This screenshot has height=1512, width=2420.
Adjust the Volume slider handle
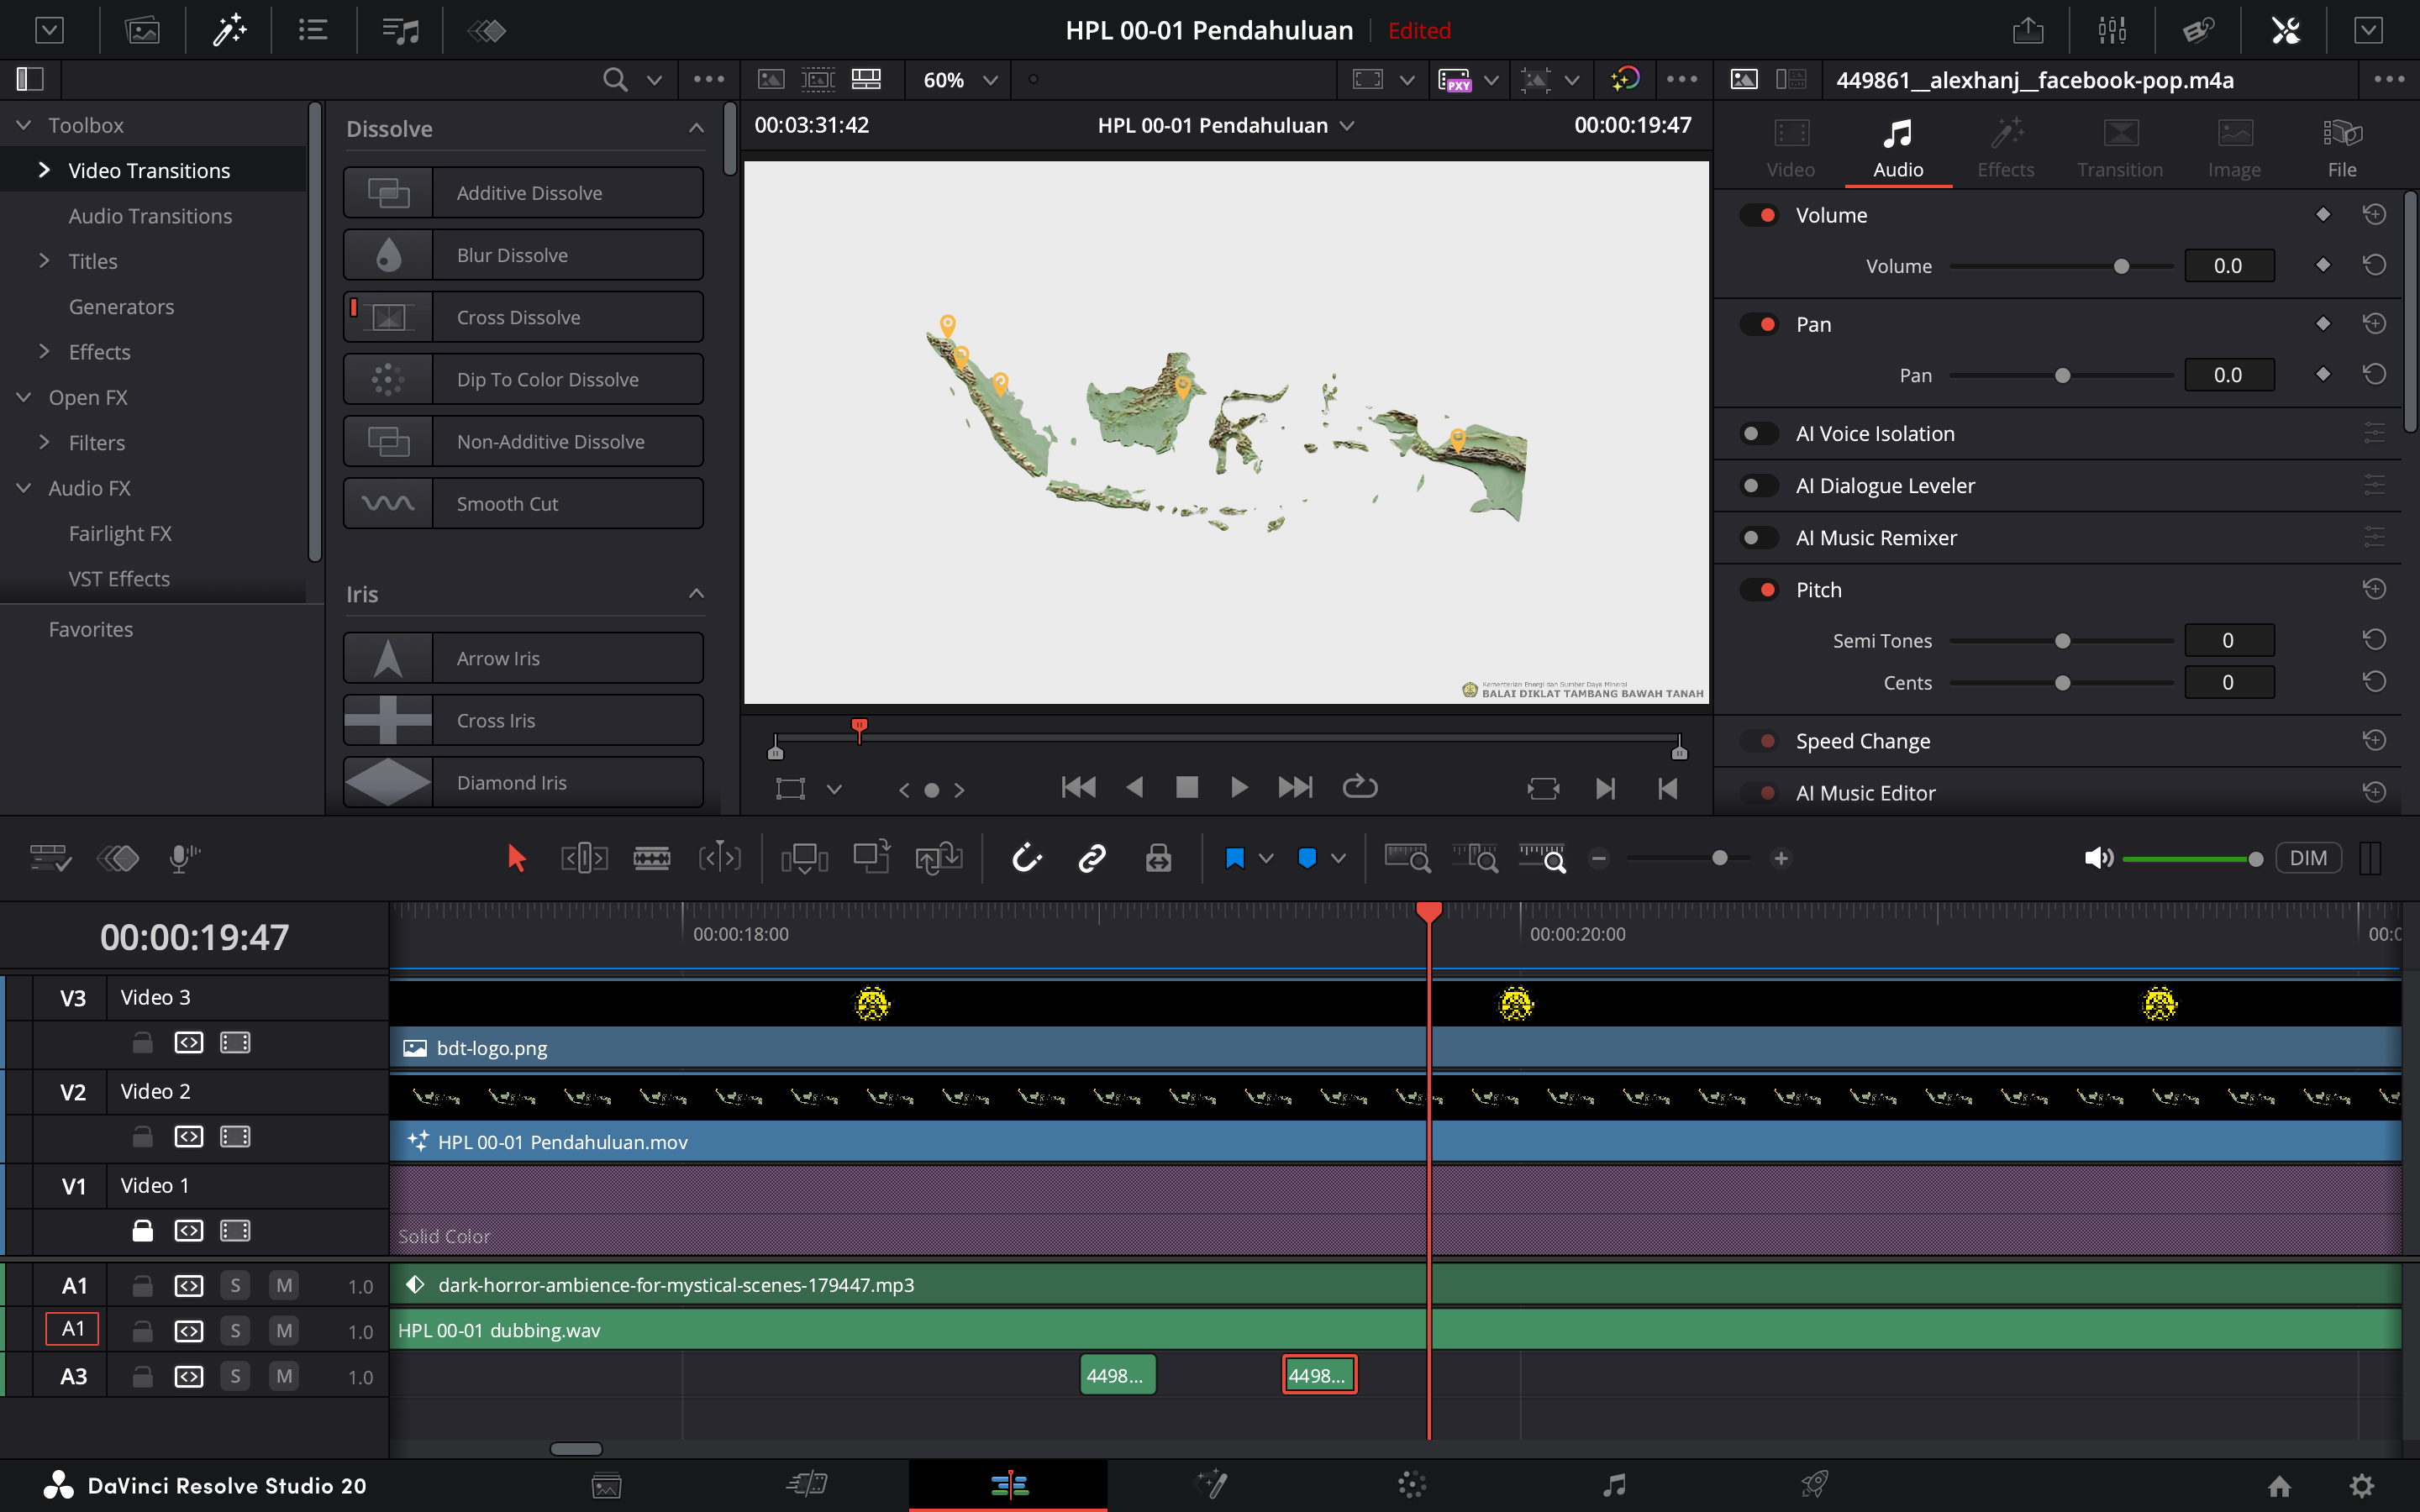coord(2121,266)
